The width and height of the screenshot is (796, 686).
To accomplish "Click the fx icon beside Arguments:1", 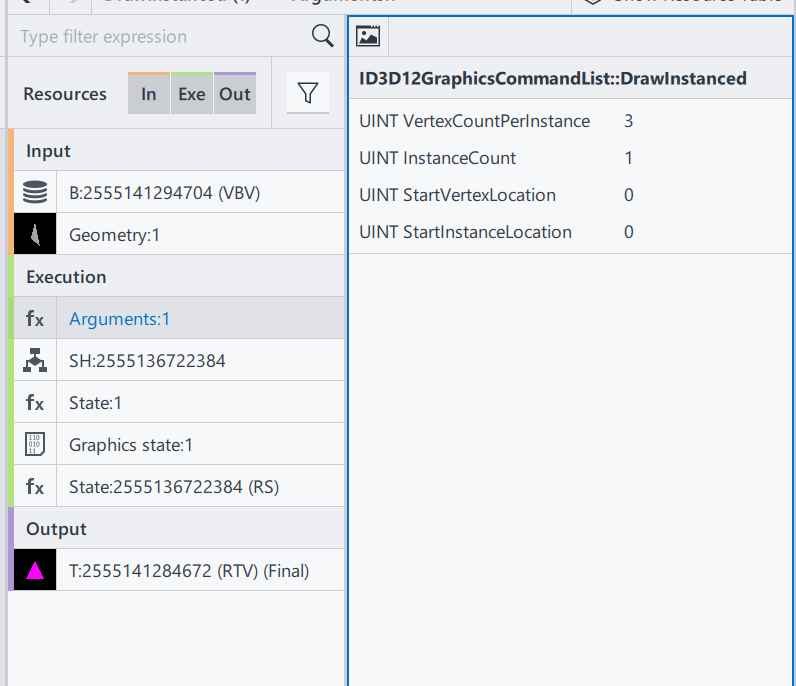I will pyautogui.click(x=35, y=319).
